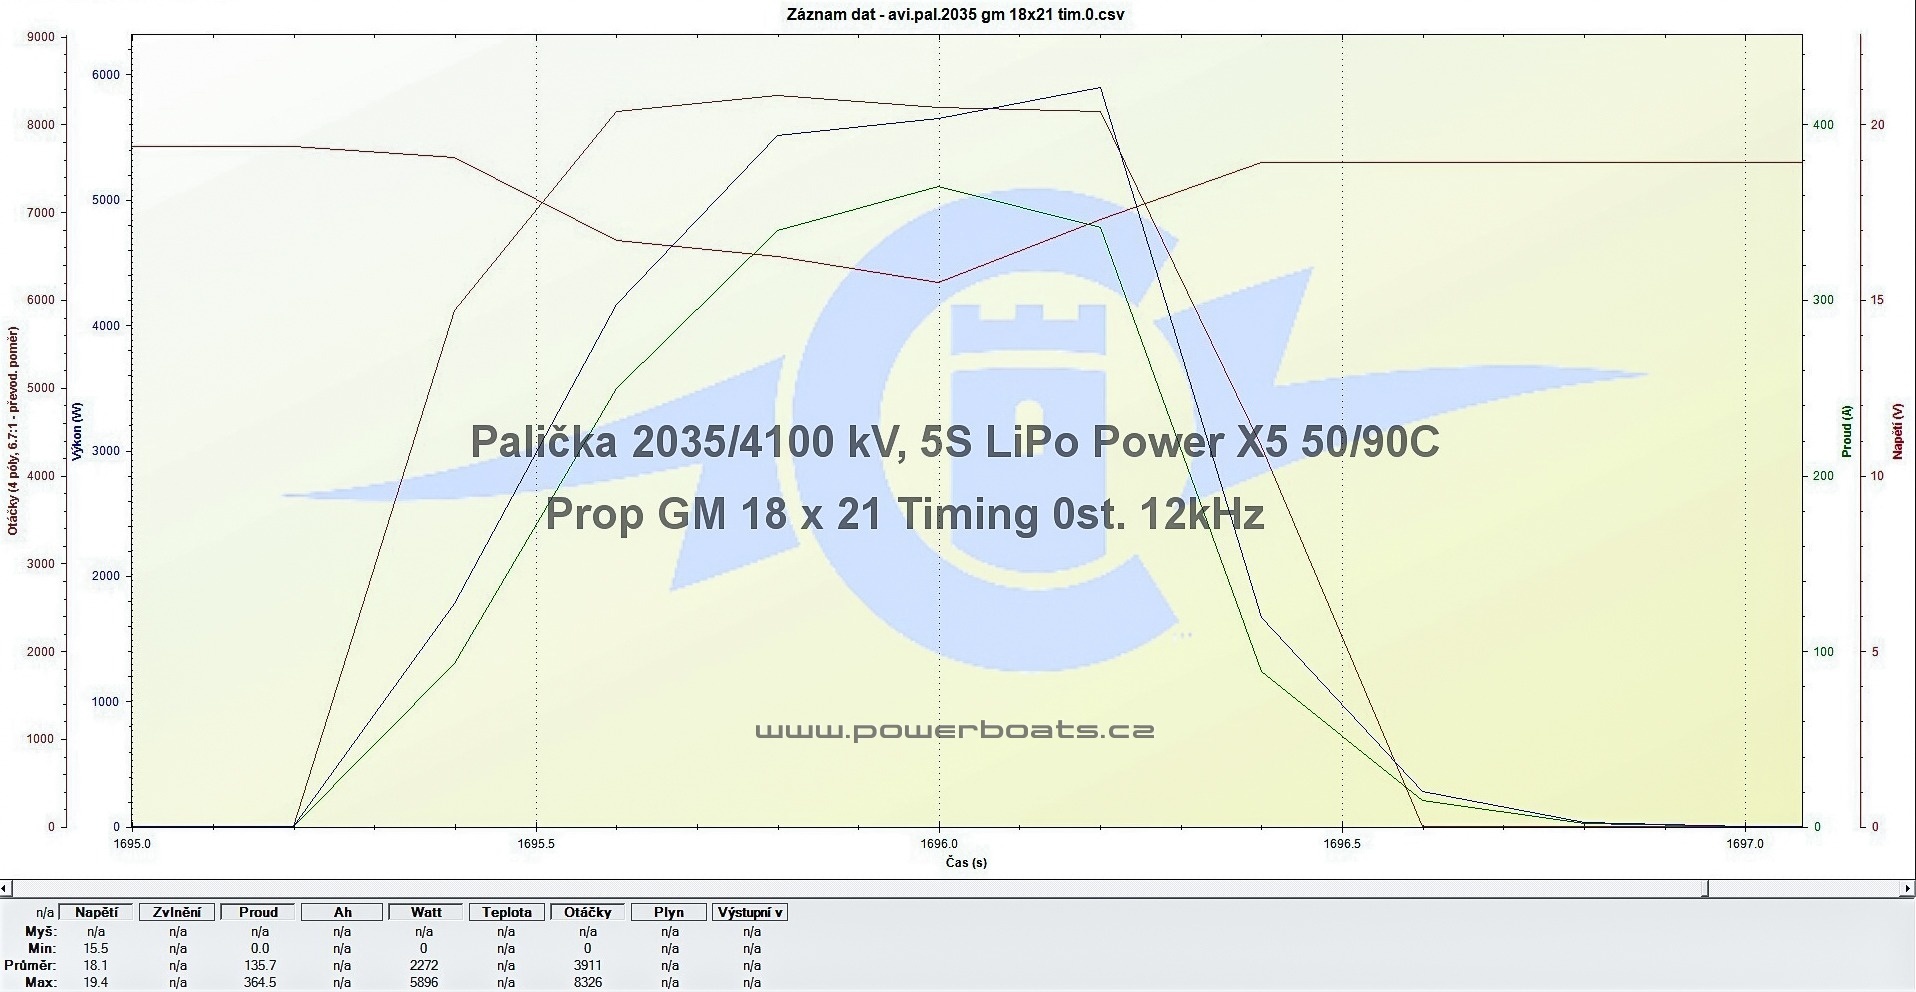The width and height of the screenshot is (1916, 992).
Task: Click the 9000 RPM axis tick label
Action: point(40,37)
